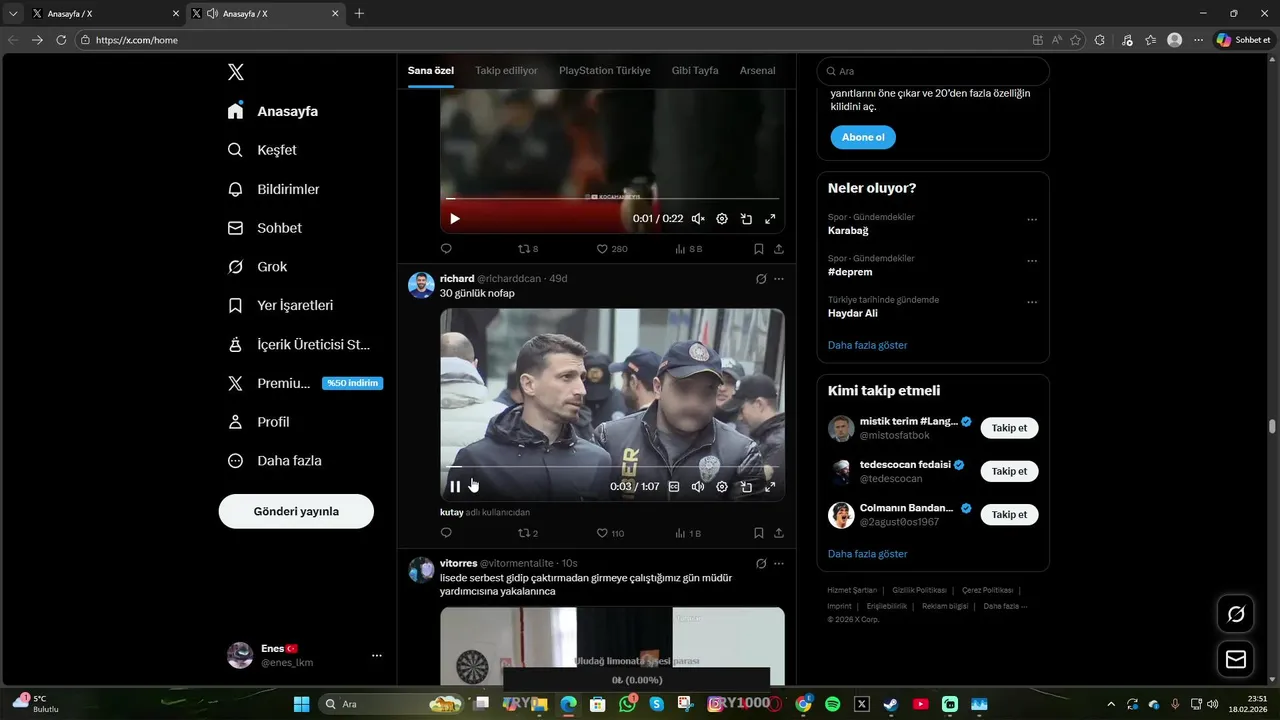Open settings gear on 0:22 video
This screenshot has width=1280, height=720.
tap(722, 219)
